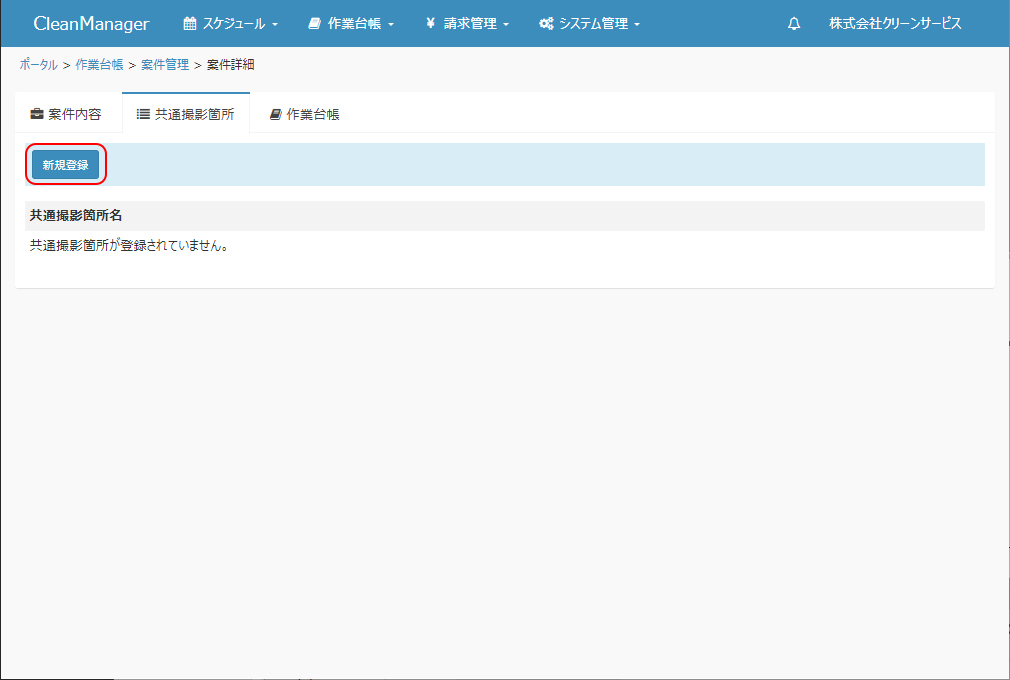The height and width of the screenshot is (680, 1010).
Task: Expand the navbar 作業台帳 dropdown arrow
Action: coord(391,25)
